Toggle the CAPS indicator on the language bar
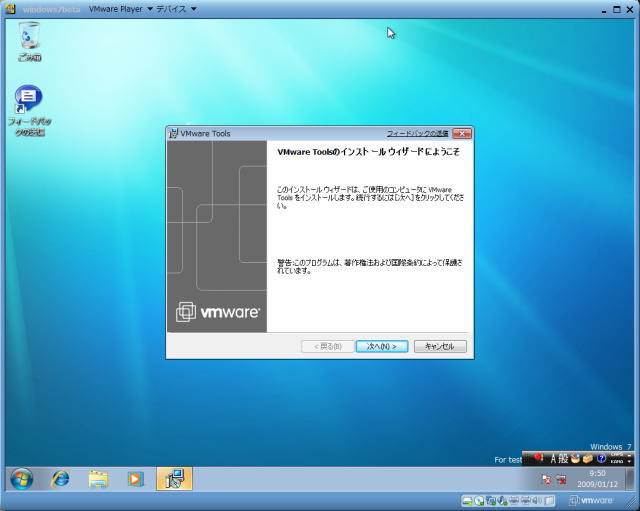 click(x=617, y=454)
